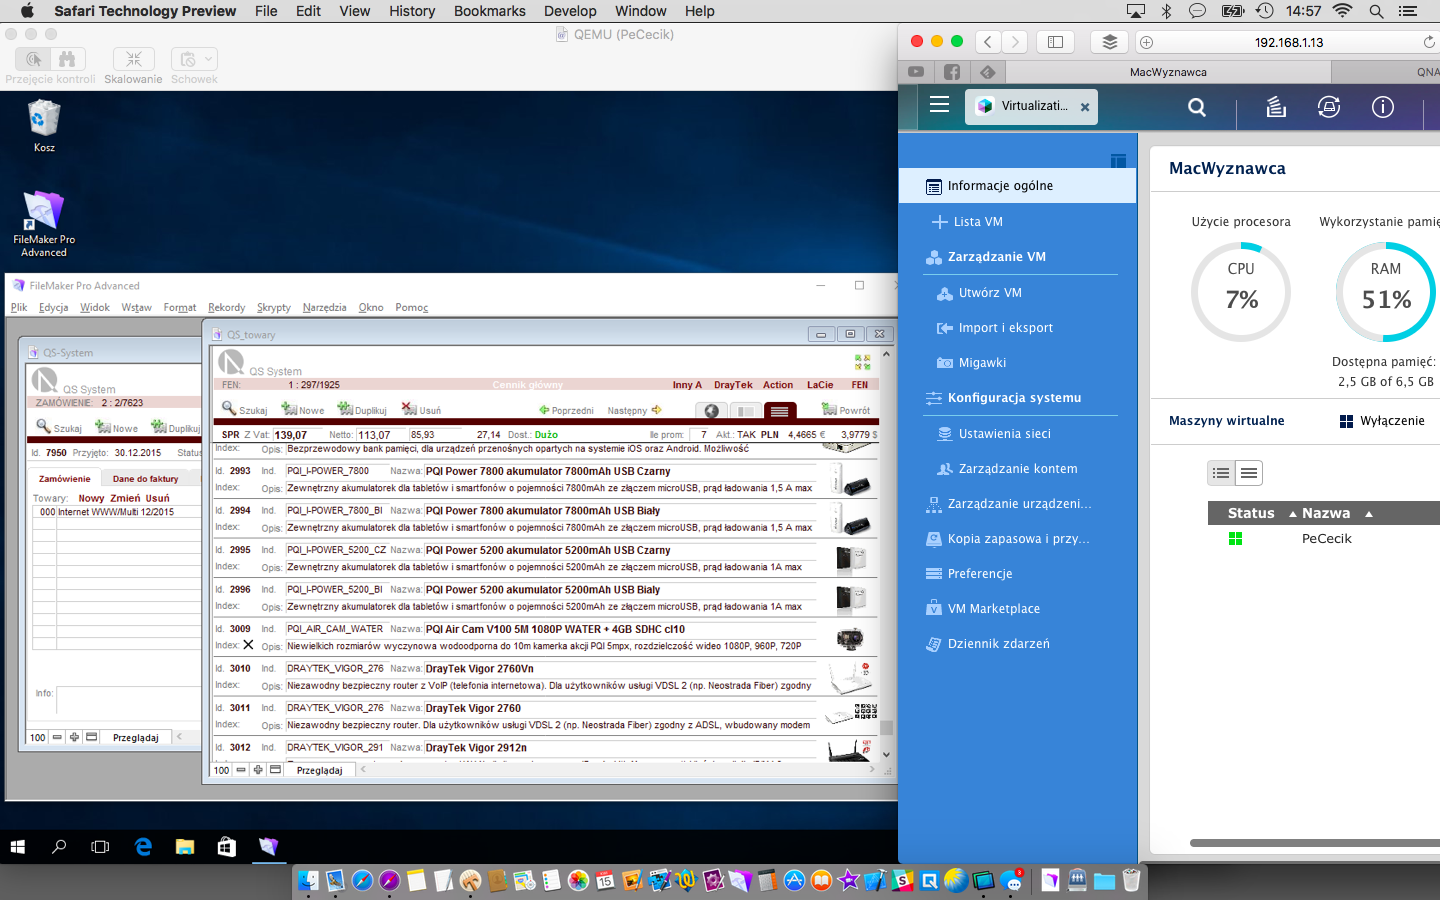1440x900 pixels.
Task: Select the list view tab in QS_towary
Action: click(779, 411)
